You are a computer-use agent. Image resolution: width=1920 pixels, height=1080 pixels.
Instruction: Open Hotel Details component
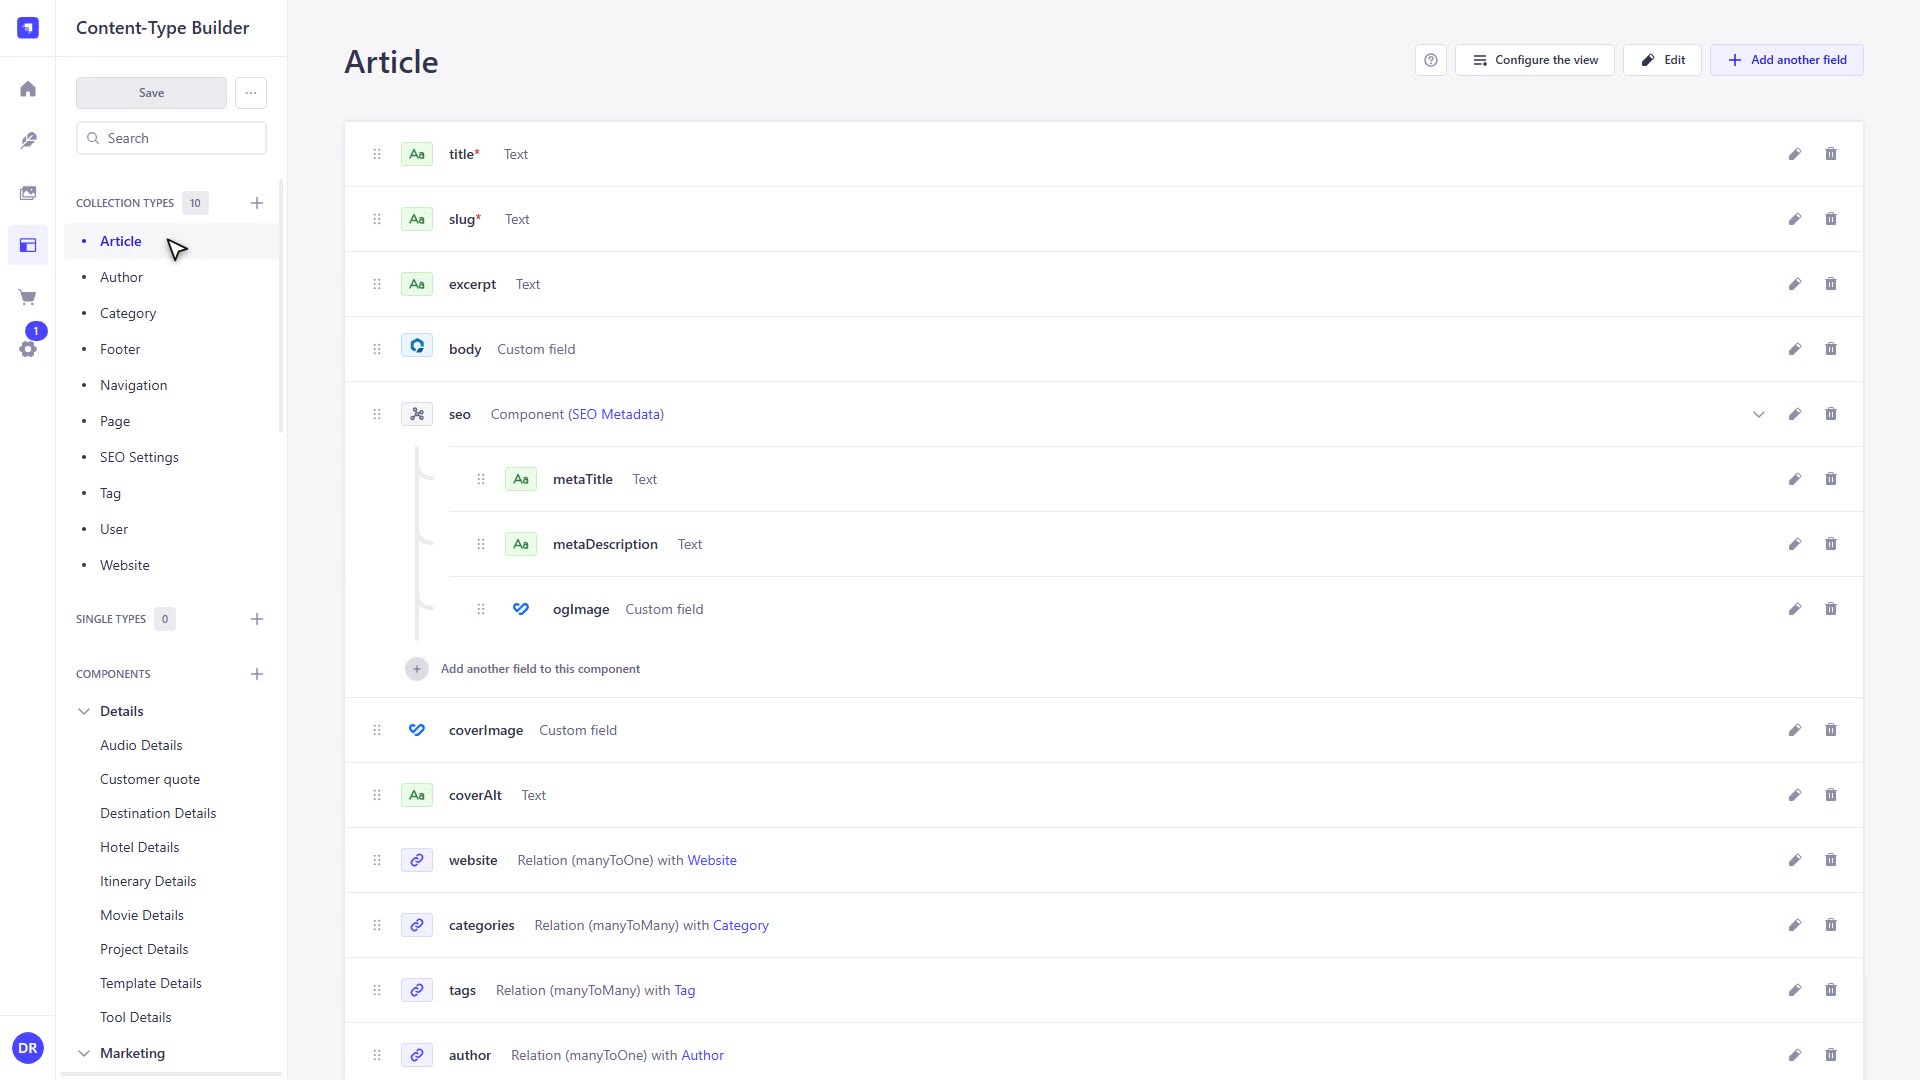click(x=139, y=847)
